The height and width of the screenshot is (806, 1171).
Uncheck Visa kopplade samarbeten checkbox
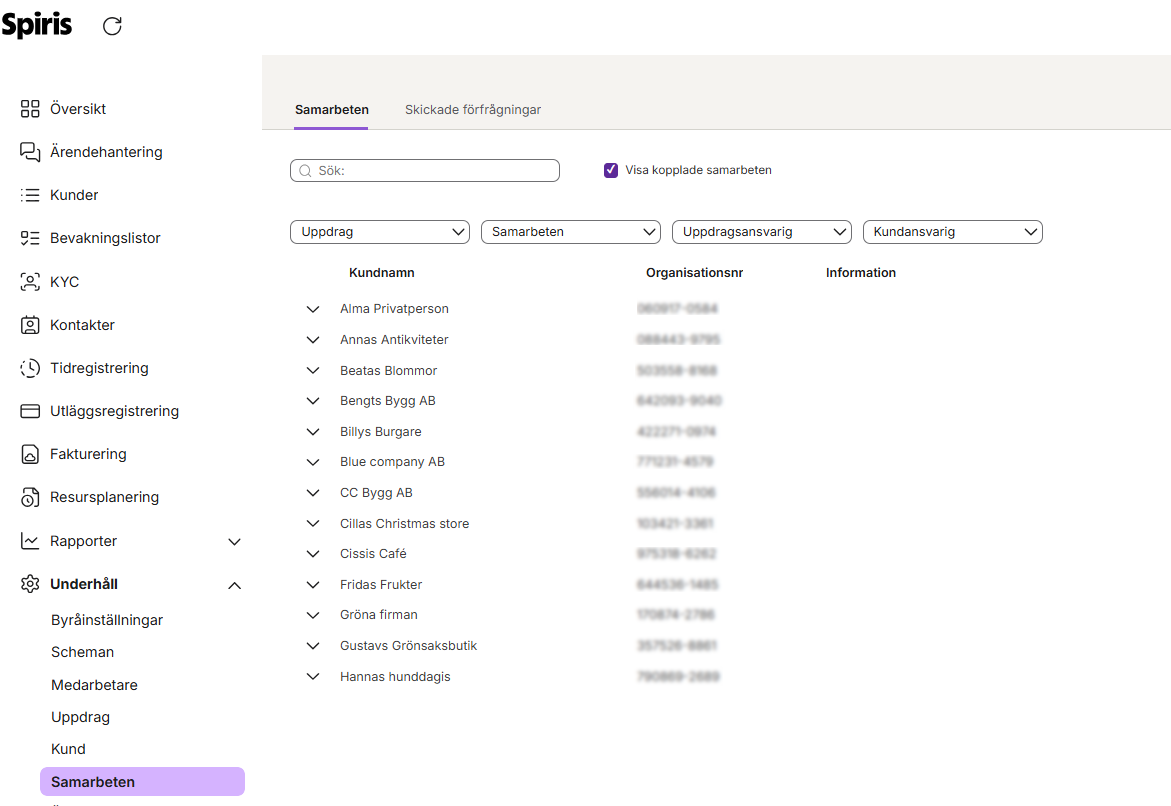(611, 170)
